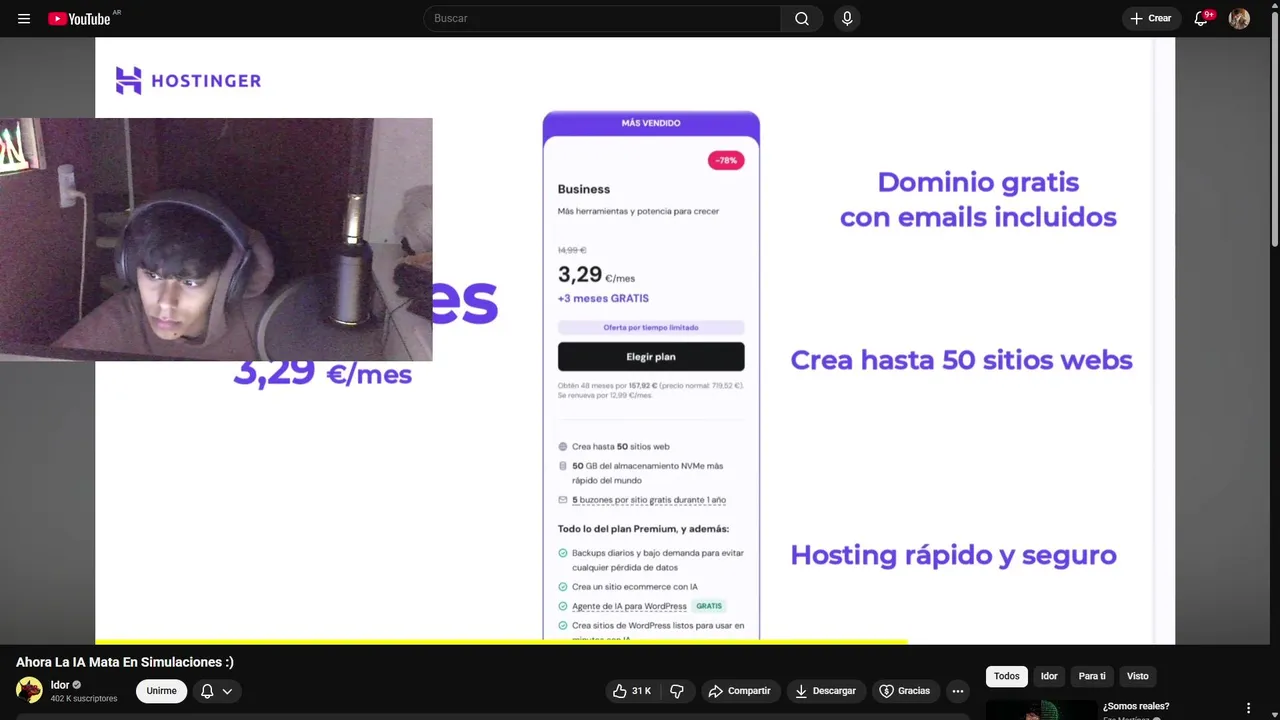Viewport: 1280px width, 720px height.
Task: Click the Unirme membership button
Action: pyautogui.click(x=161, y=691)
